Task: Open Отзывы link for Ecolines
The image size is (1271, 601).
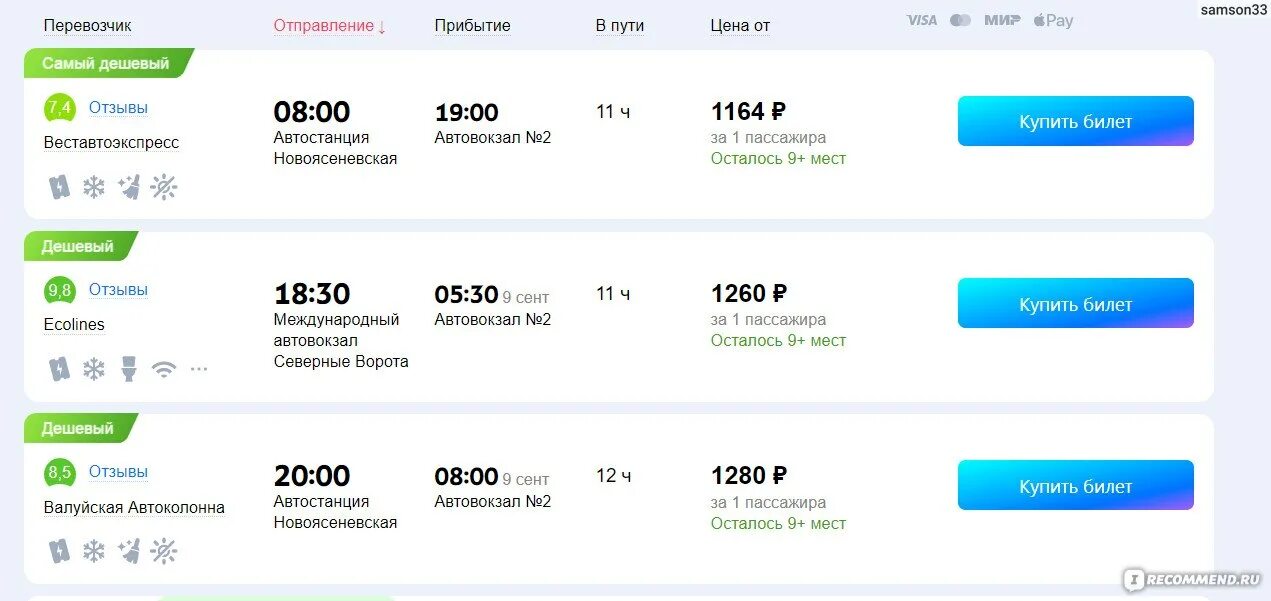Action: click(118, 289)
